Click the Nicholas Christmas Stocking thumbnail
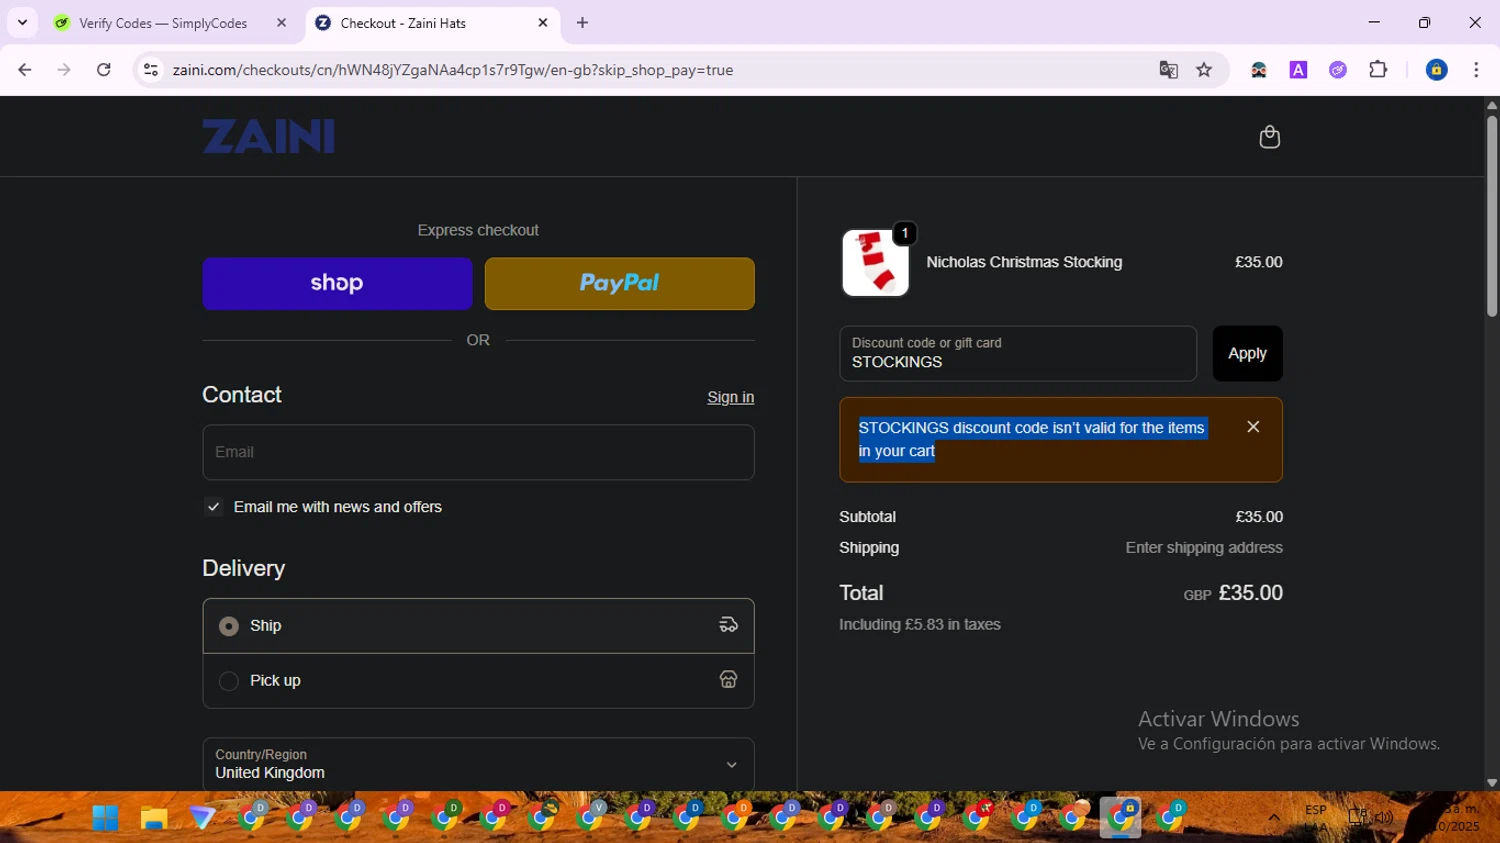 (x=875, y=263)
